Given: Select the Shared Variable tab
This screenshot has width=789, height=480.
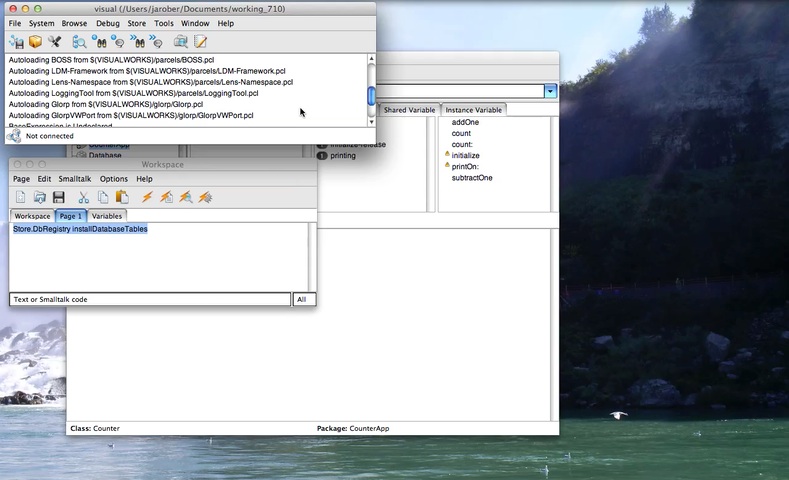Looking at the screenshot, I should [409, 110].
